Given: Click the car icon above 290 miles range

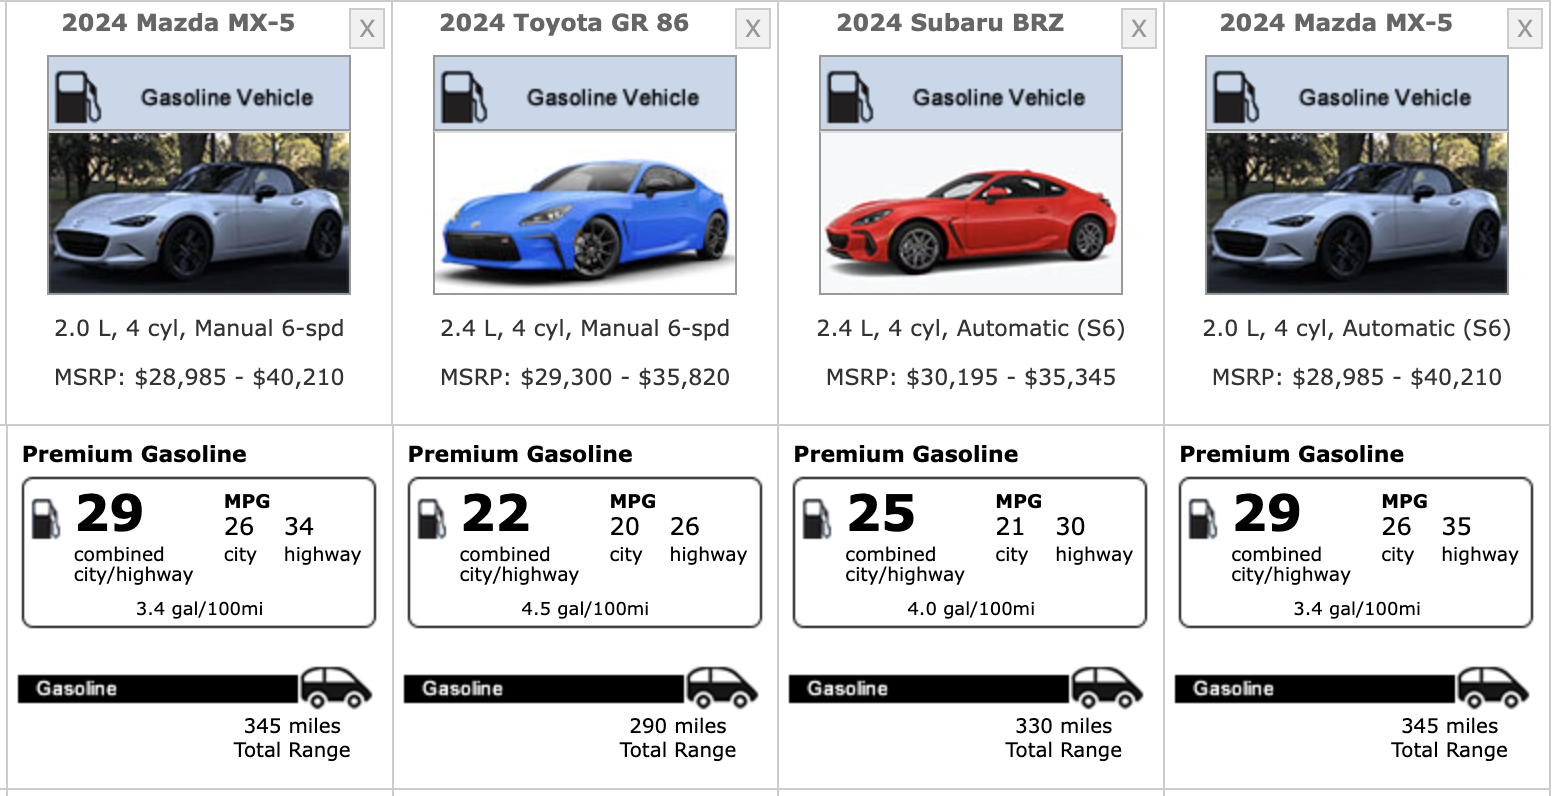Looking at the screenshot, I should pos(722,687).
